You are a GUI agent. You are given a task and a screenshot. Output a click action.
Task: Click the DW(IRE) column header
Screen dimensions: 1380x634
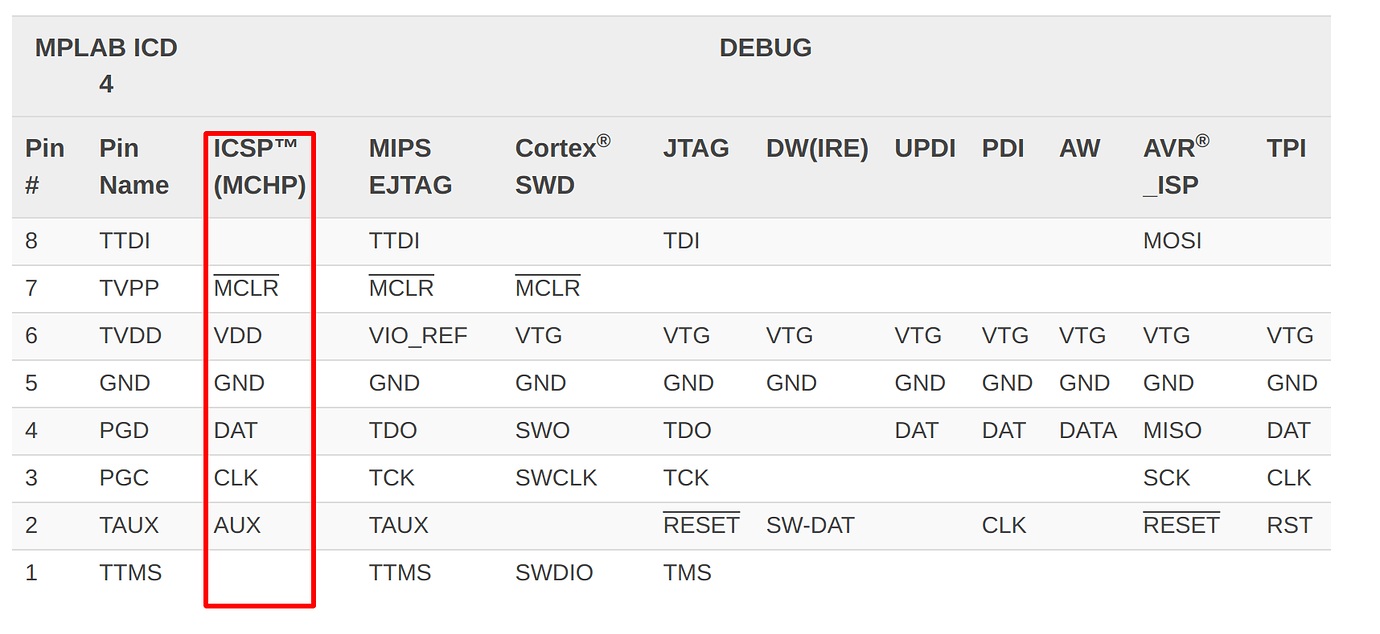[x=817, y=149]
